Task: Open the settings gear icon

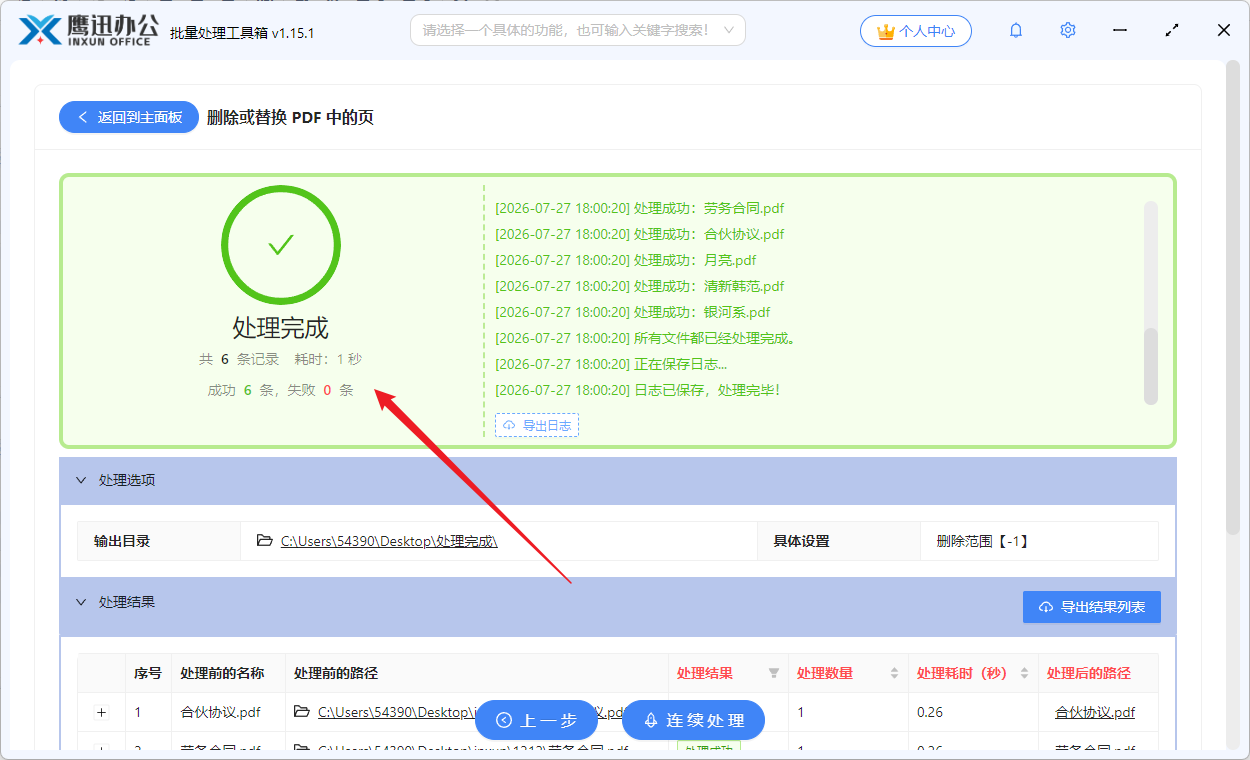Action: (1068, 31)
